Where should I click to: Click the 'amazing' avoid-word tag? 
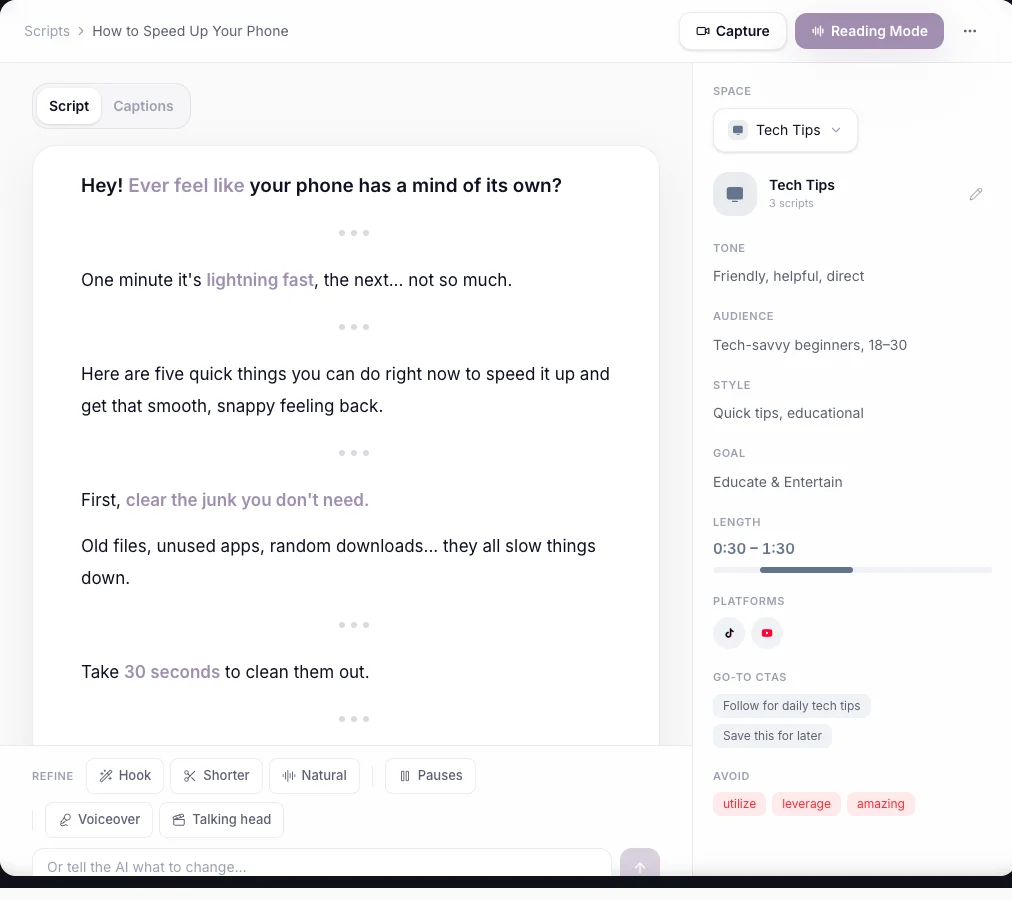pyautogui.click(x=880, y=804)
